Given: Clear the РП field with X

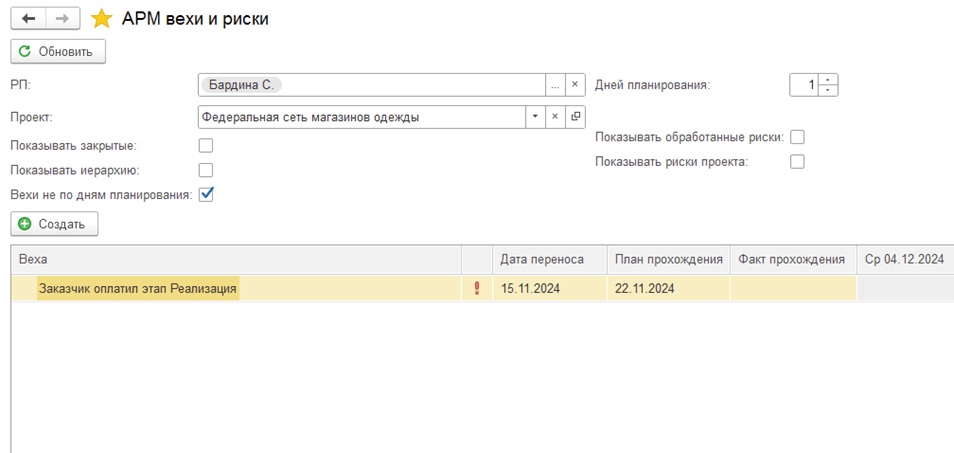Looking at the screenshot, I should point(575,85).
